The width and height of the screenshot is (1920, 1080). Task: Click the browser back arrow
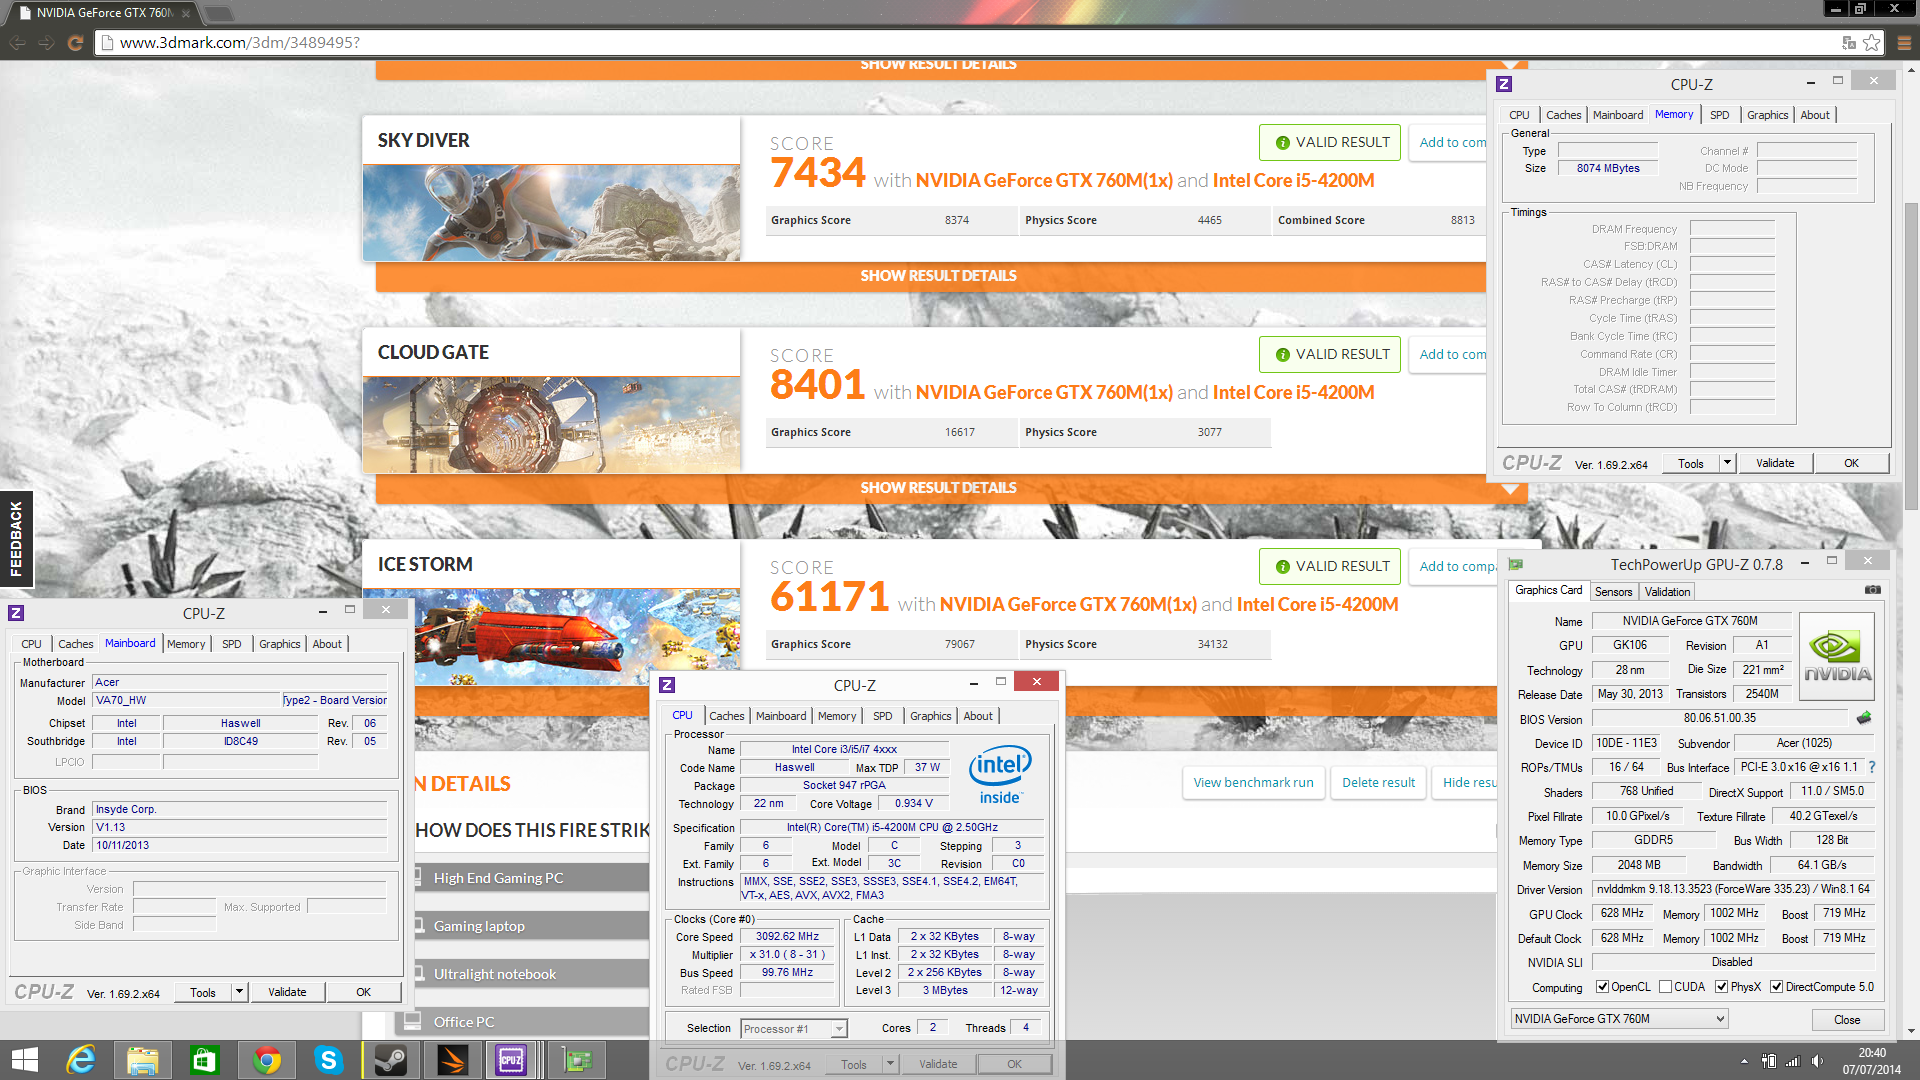18,43
